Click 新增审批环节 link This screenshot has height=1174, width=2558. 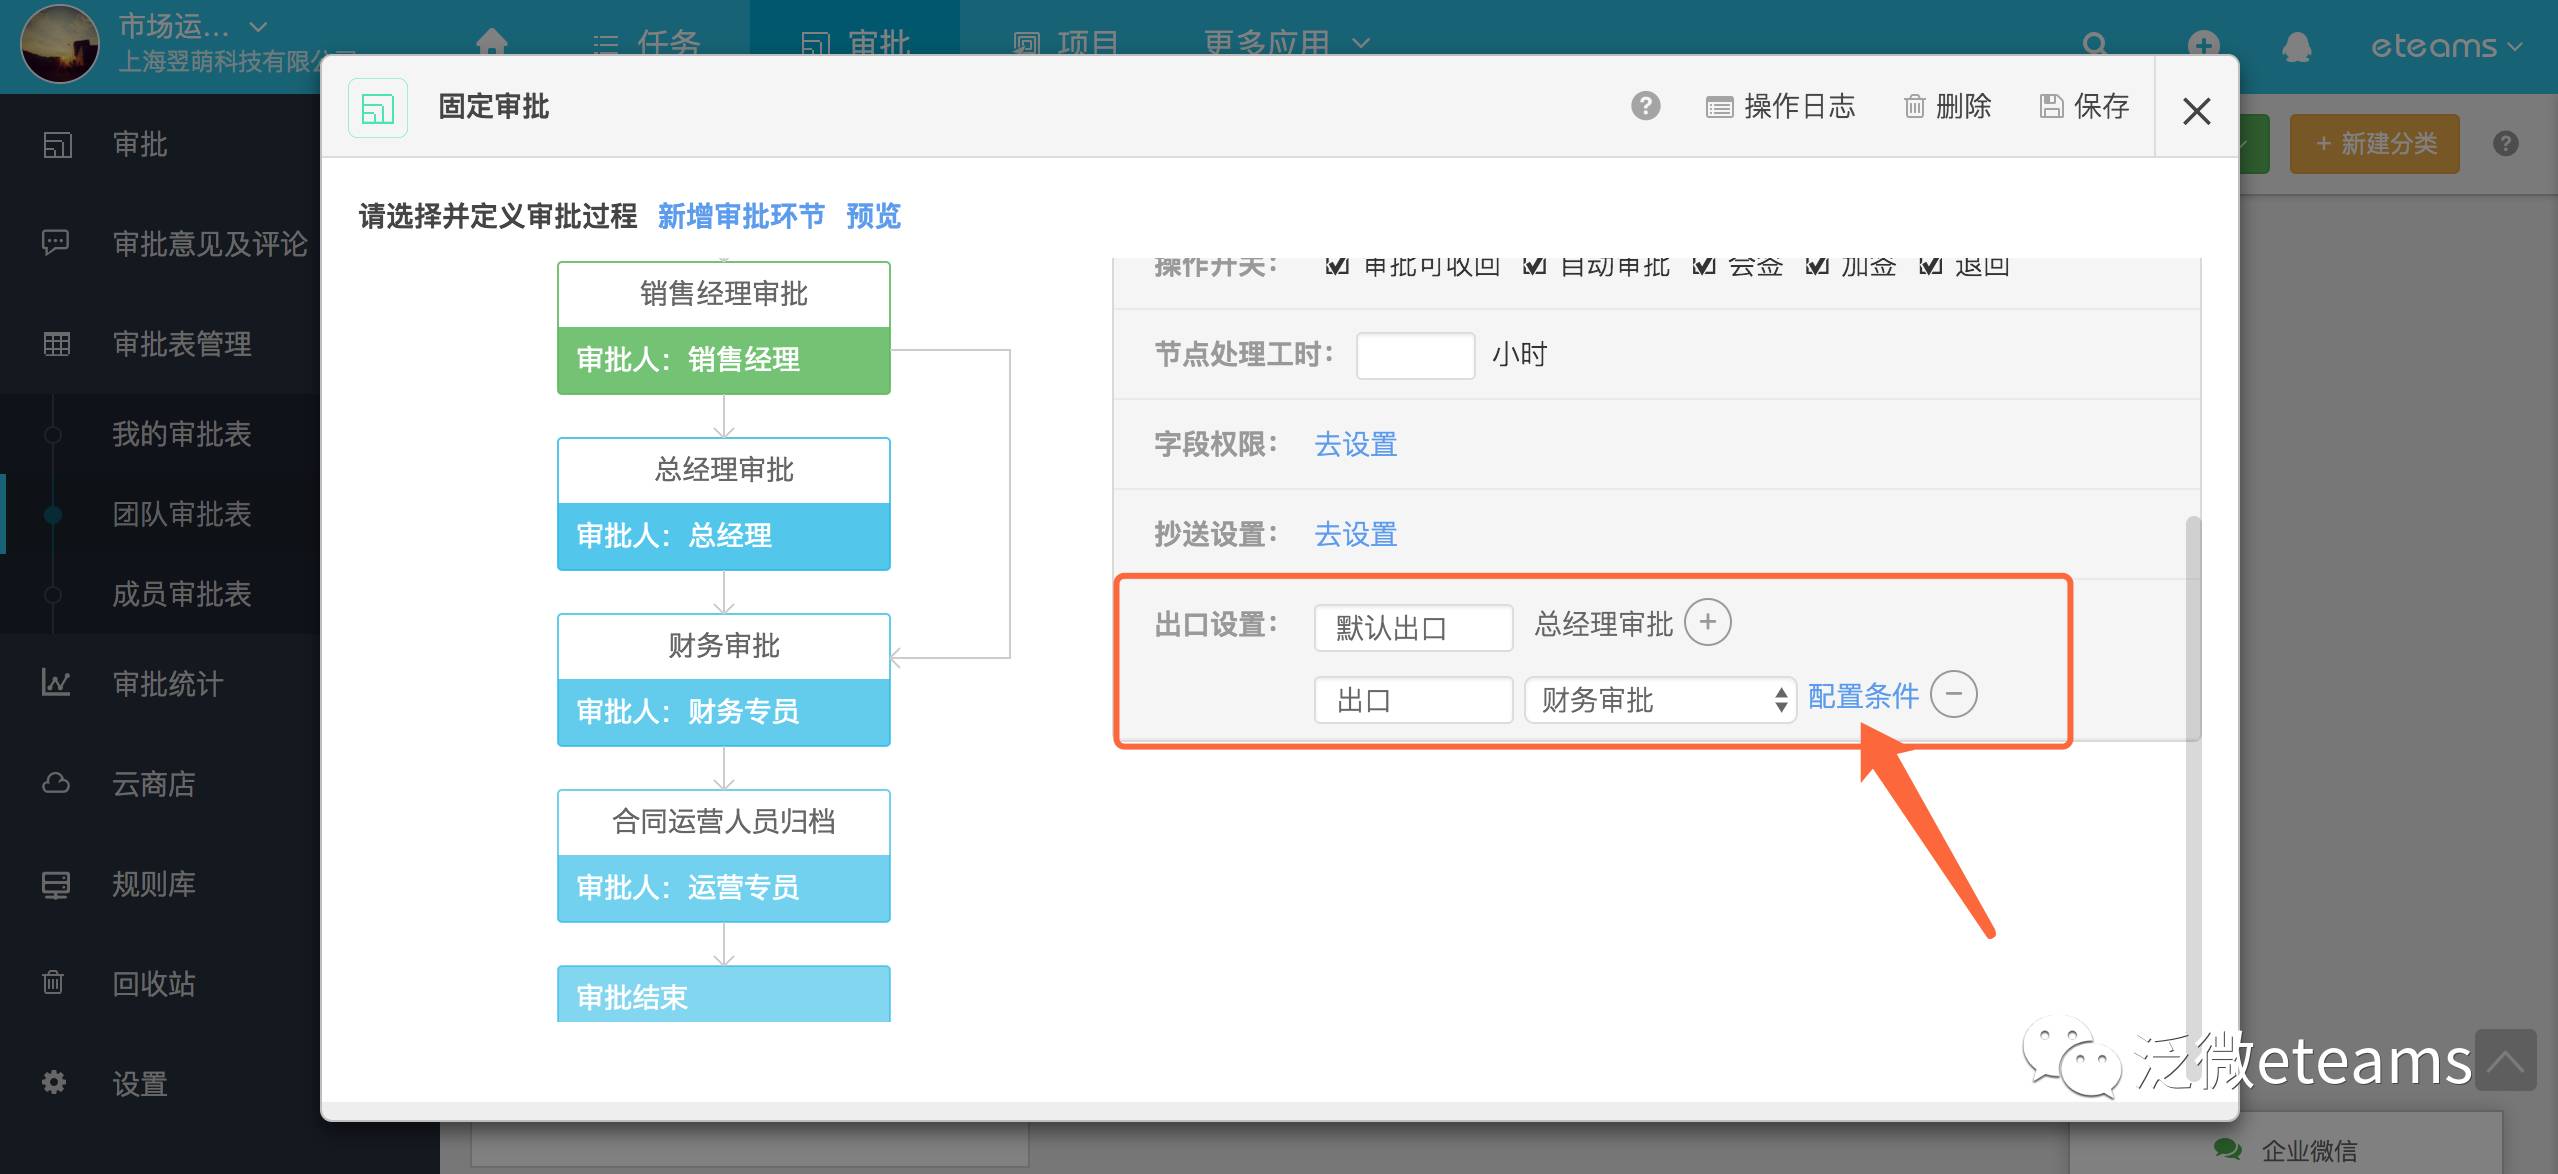[x=741, y=216]
